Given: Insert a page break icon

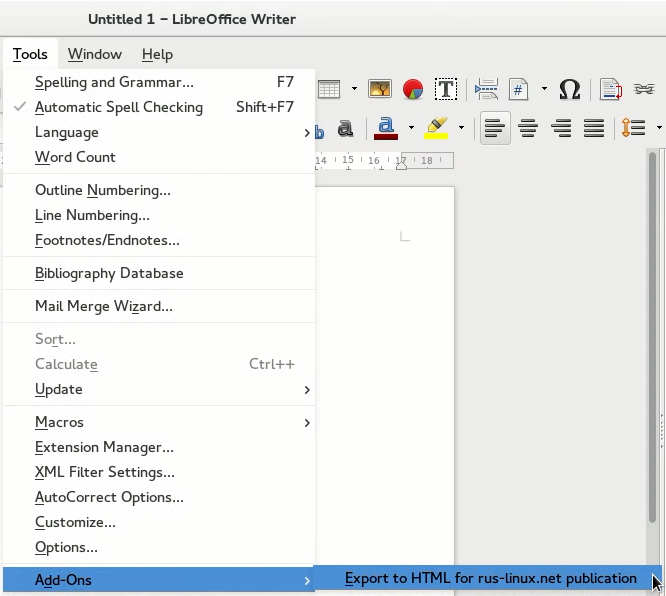Looking at the screenshot, I should click(486, 89).
